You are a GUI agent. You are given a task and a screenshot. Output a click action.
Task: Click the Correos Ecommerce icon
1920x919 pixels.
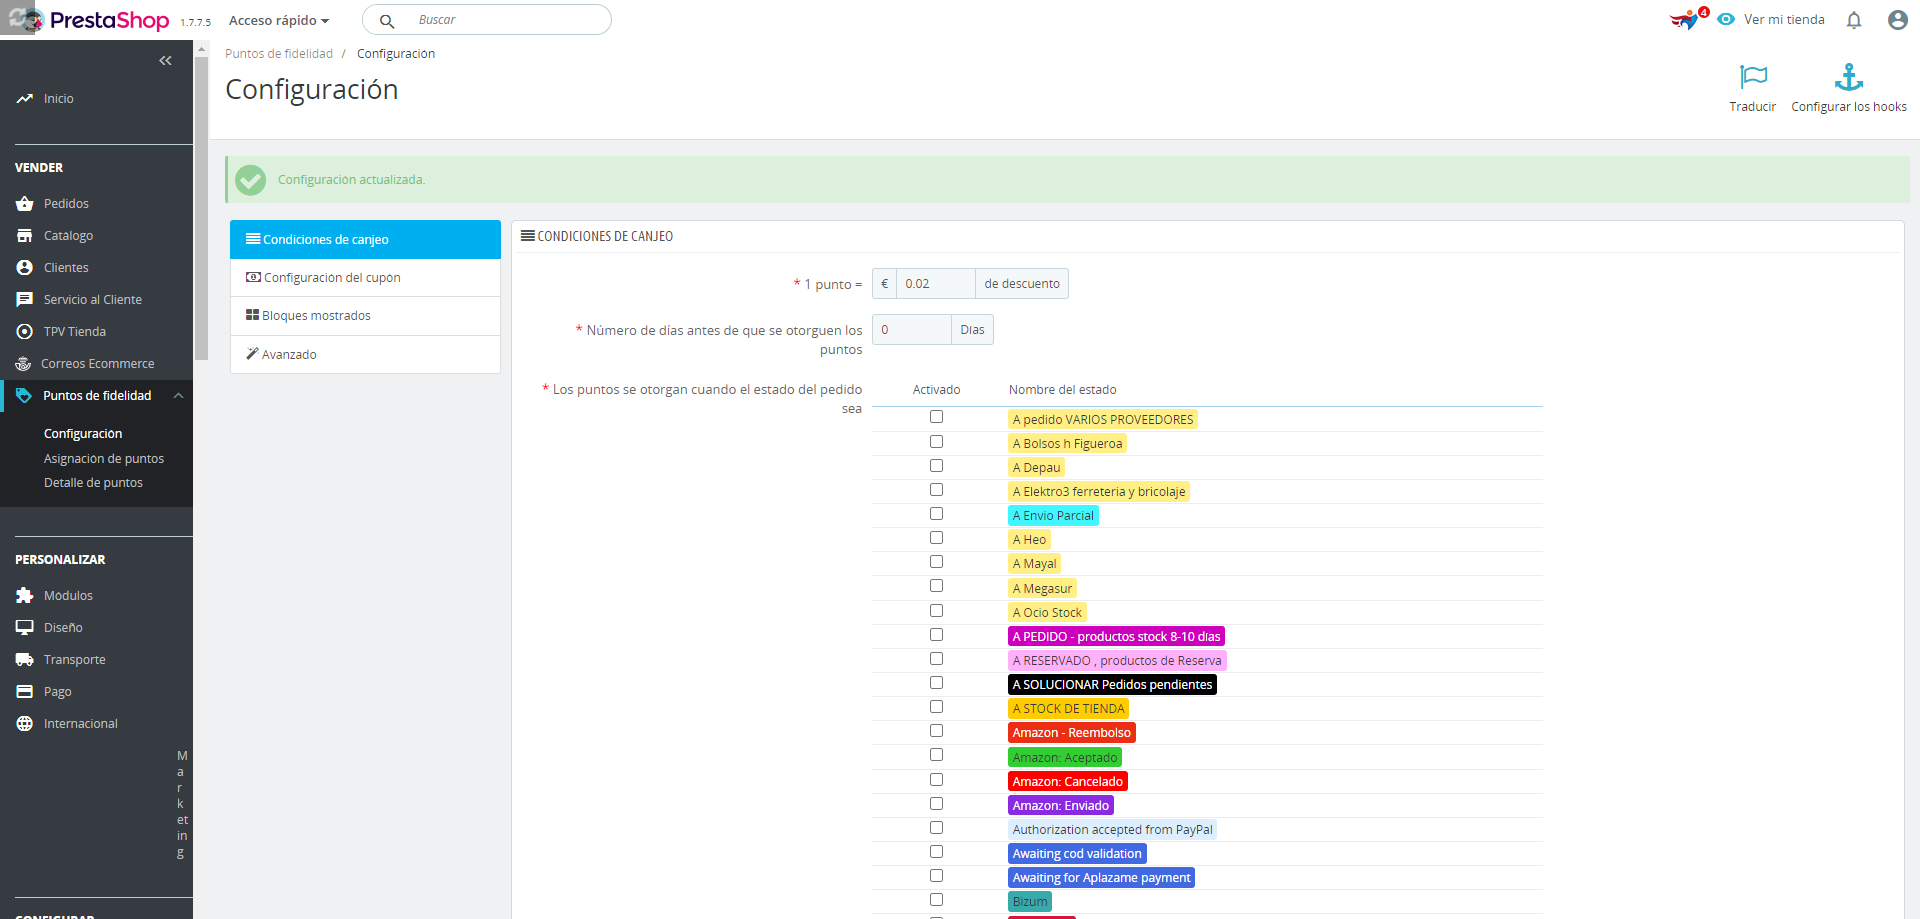click(x=23, y=364)
